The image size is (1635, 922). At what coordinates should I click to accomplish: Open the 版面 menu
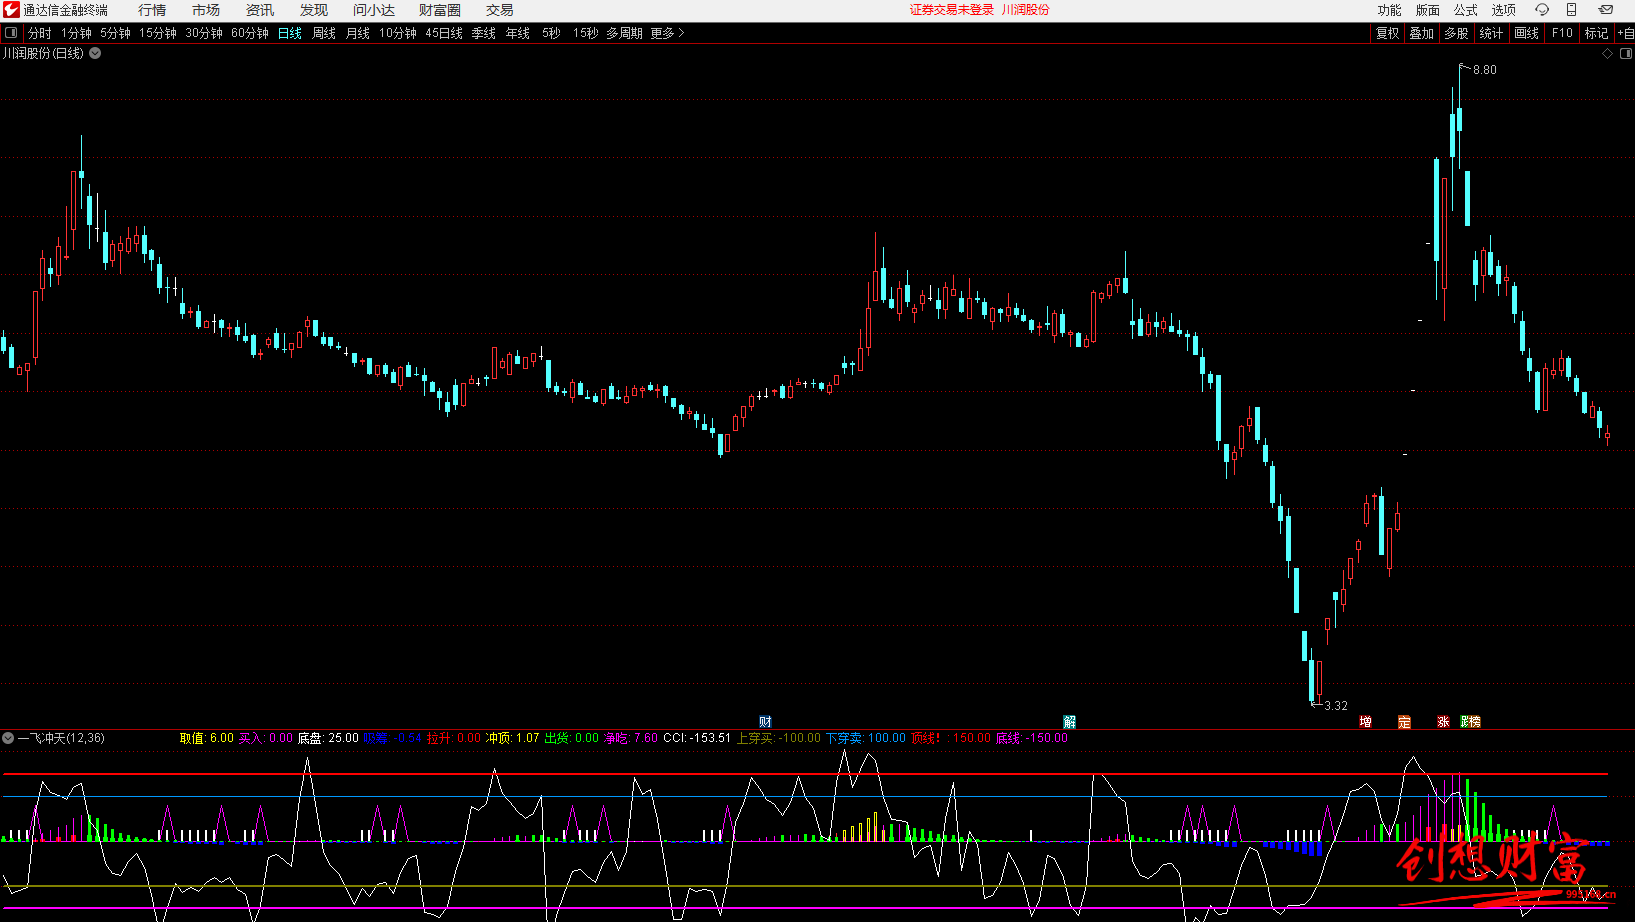1428,10
